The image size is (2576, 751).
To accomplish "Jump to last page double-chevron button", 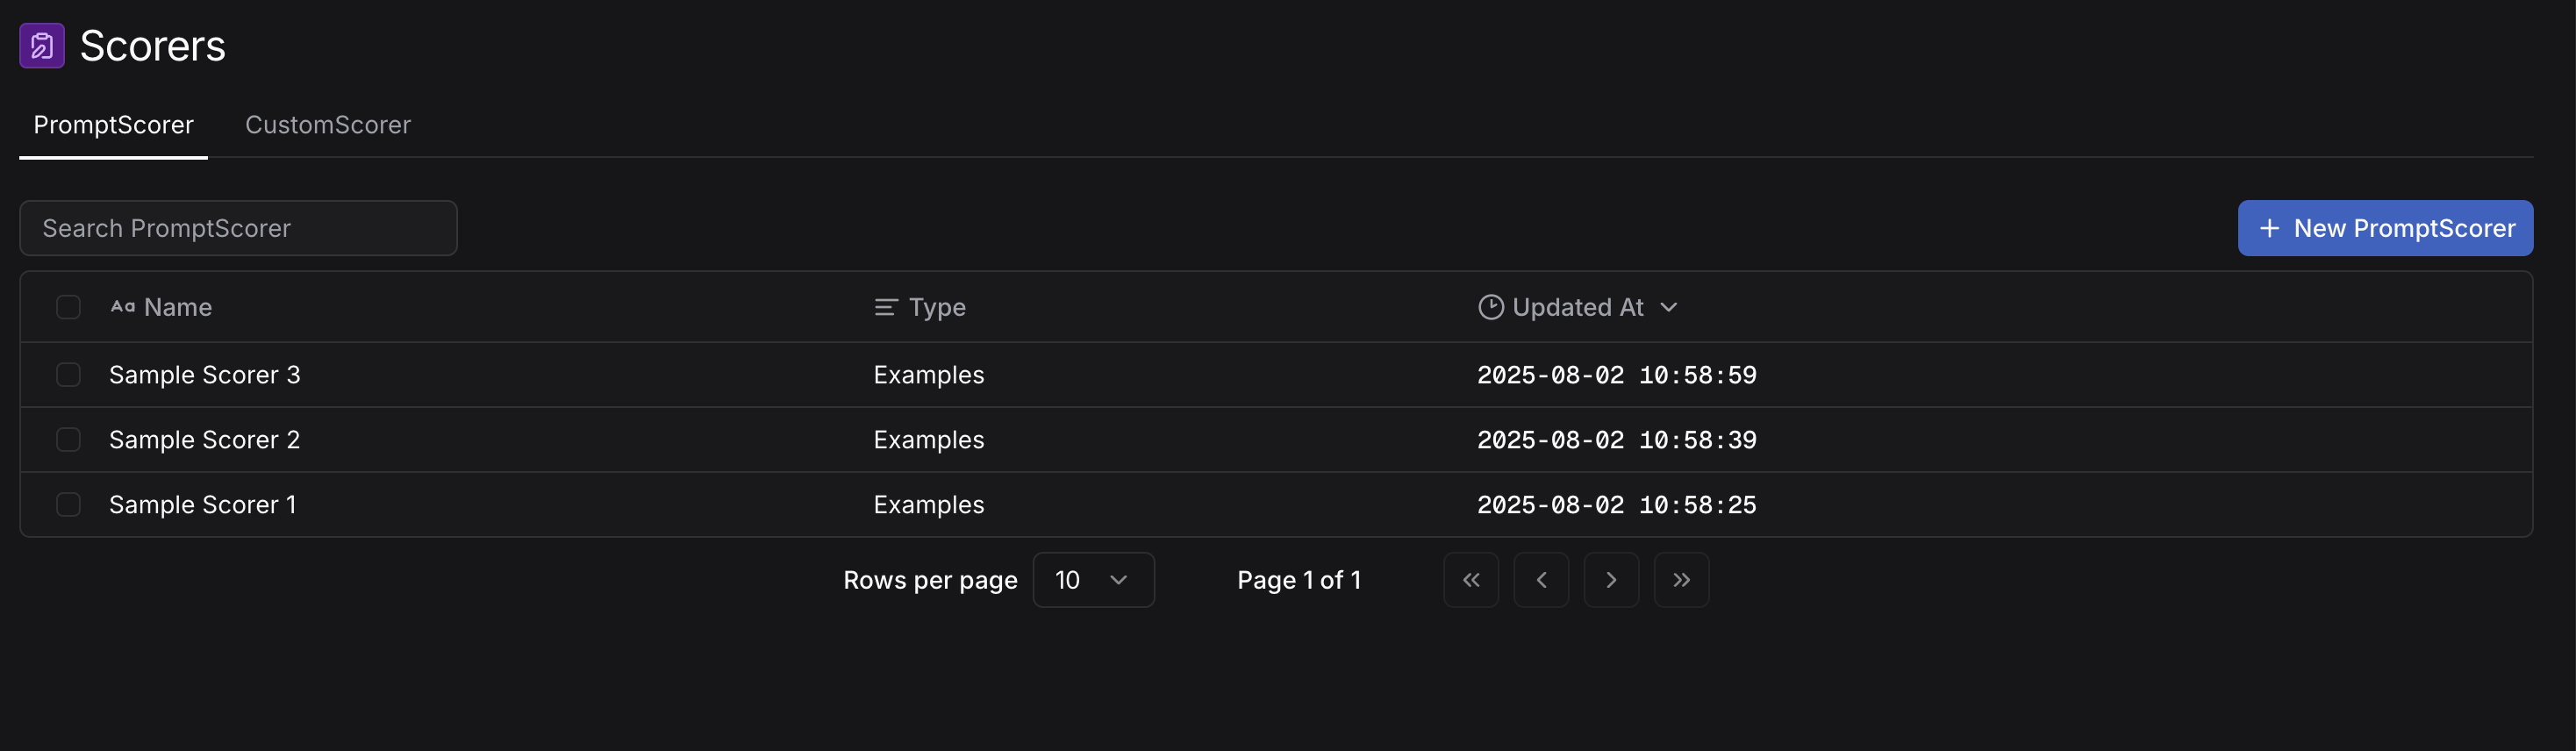I will pos(1680,580).
